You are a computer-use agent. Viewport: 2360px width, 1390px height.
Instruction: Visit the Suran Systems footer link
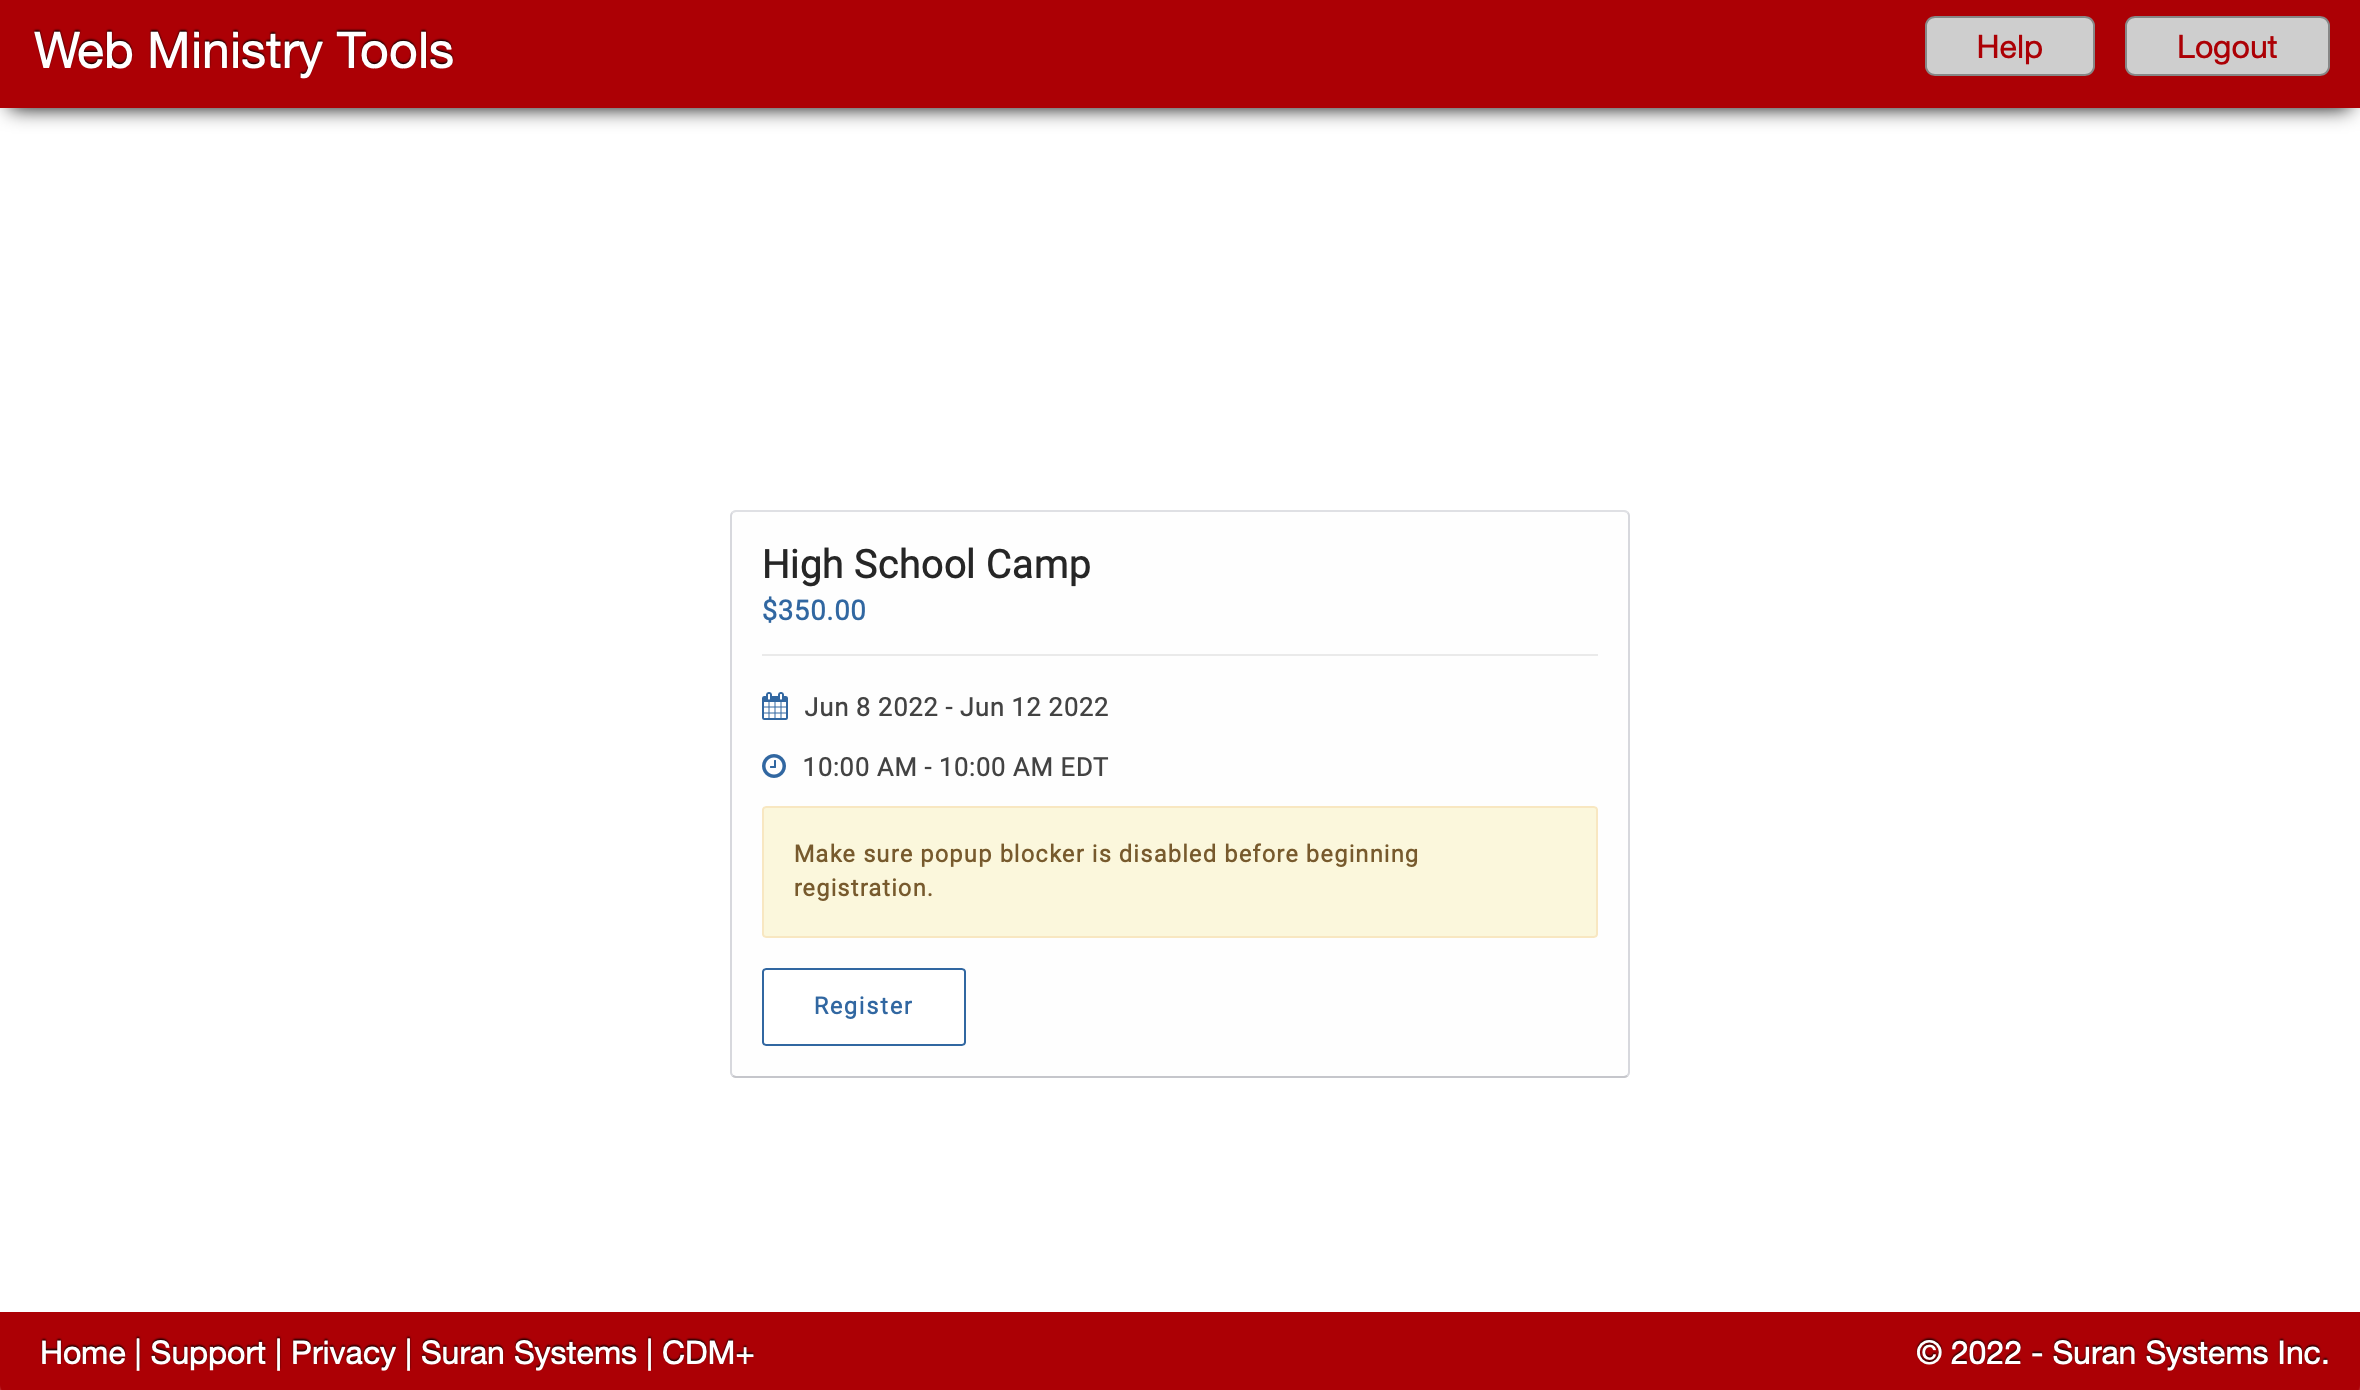528,1353
